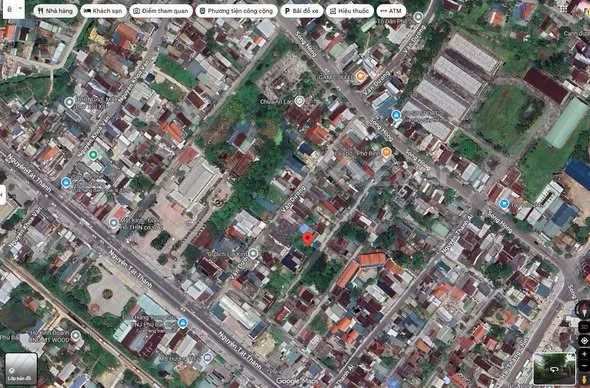The image size is (590, 388).
Task: Click the compass to reset north
Action: coord(584,310)
